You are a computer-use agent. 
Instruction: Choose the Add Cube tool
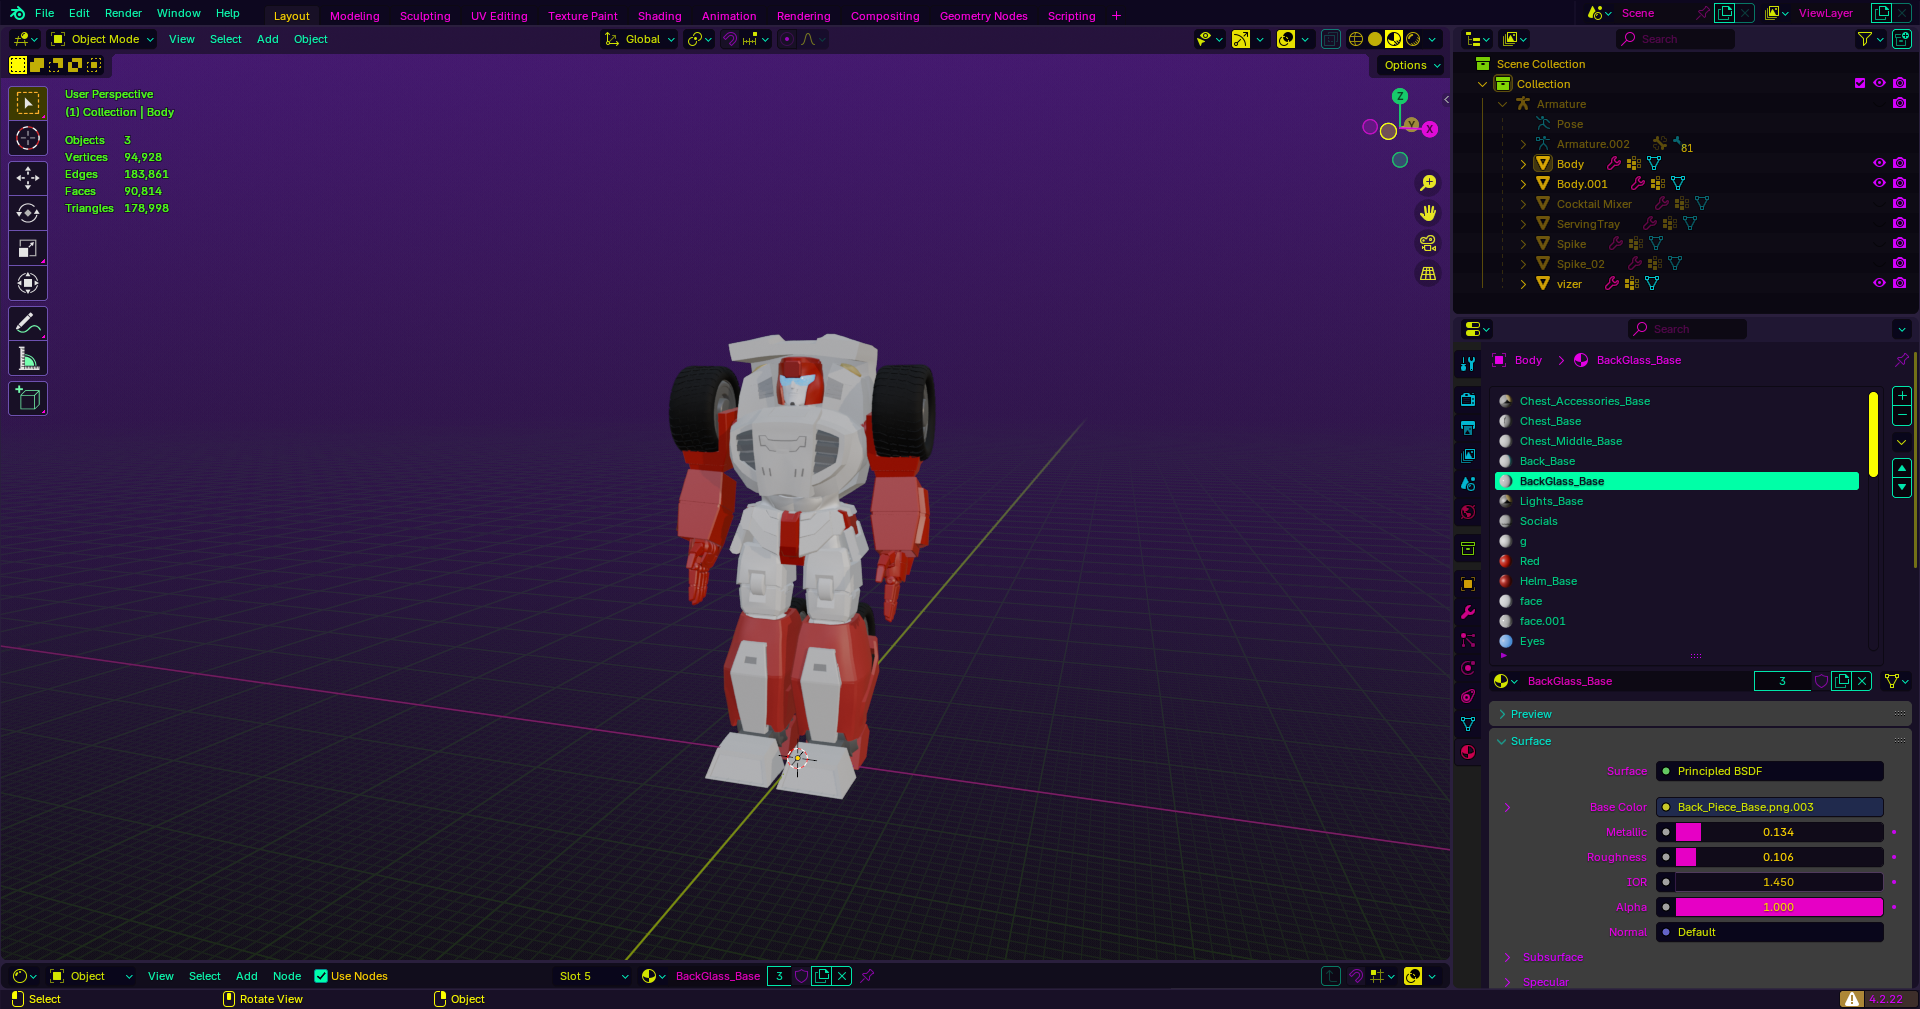pyautogui.click(x=28, y=399)
